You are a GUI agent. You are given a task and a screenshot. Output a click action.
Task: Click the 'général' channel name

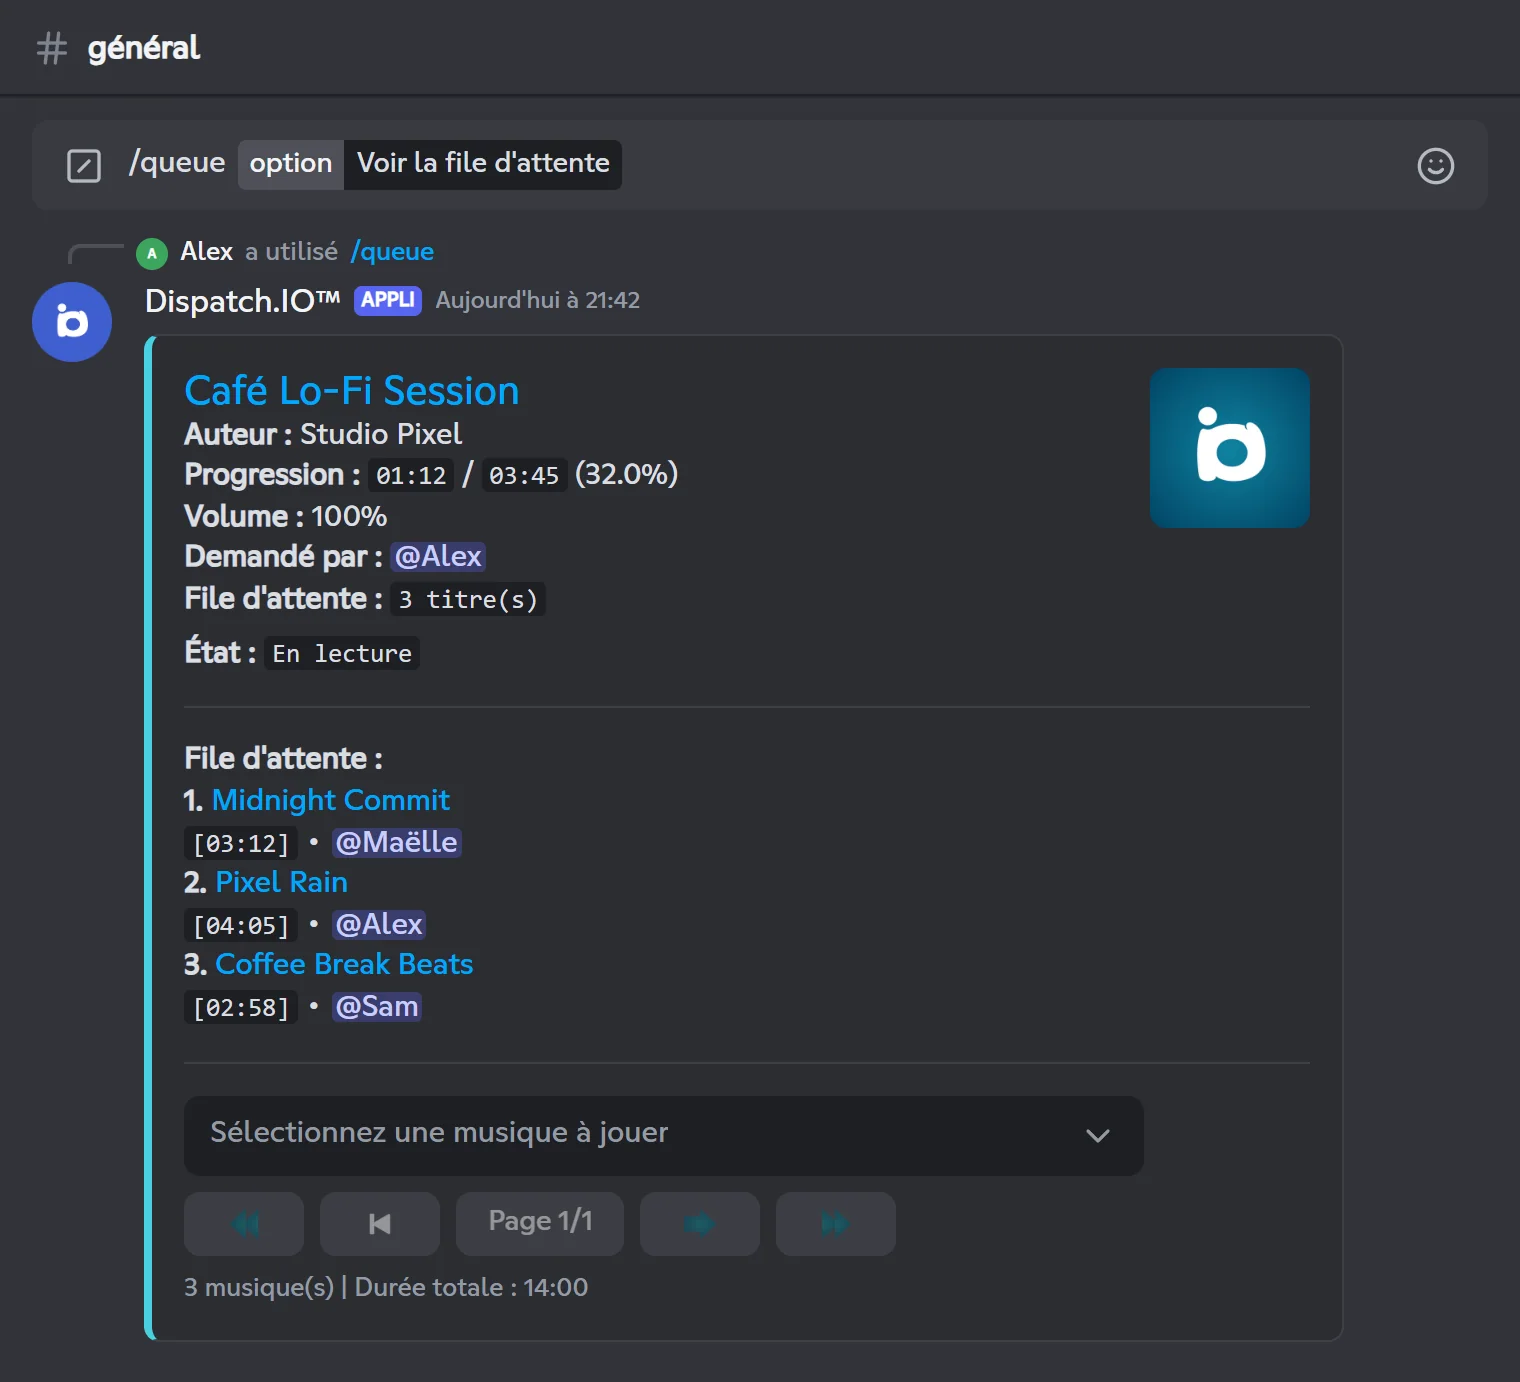click(x=144, y=49)
